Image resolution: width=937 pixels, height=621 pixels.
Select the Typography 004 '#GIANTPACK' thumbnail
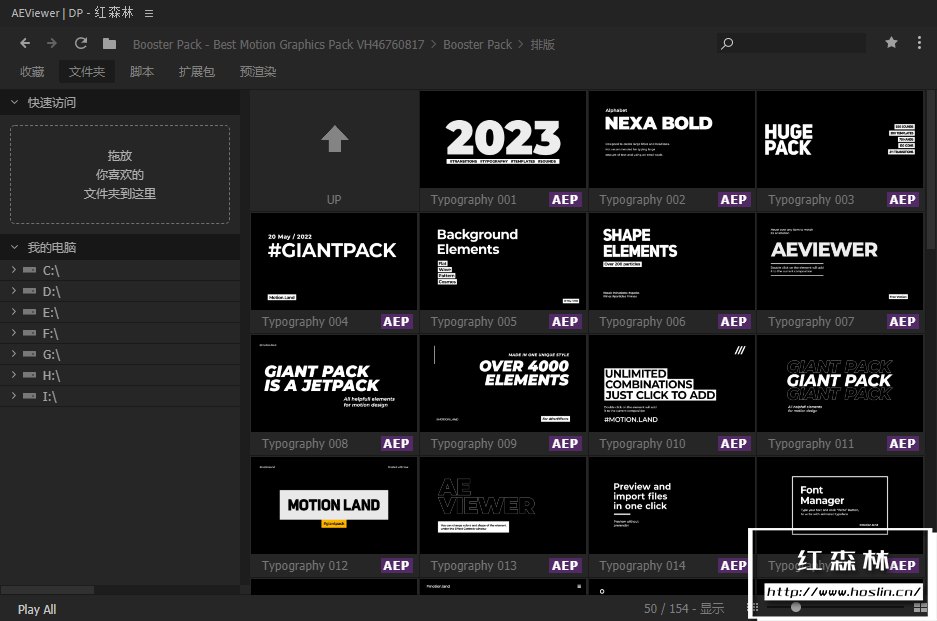click(334, 261)
